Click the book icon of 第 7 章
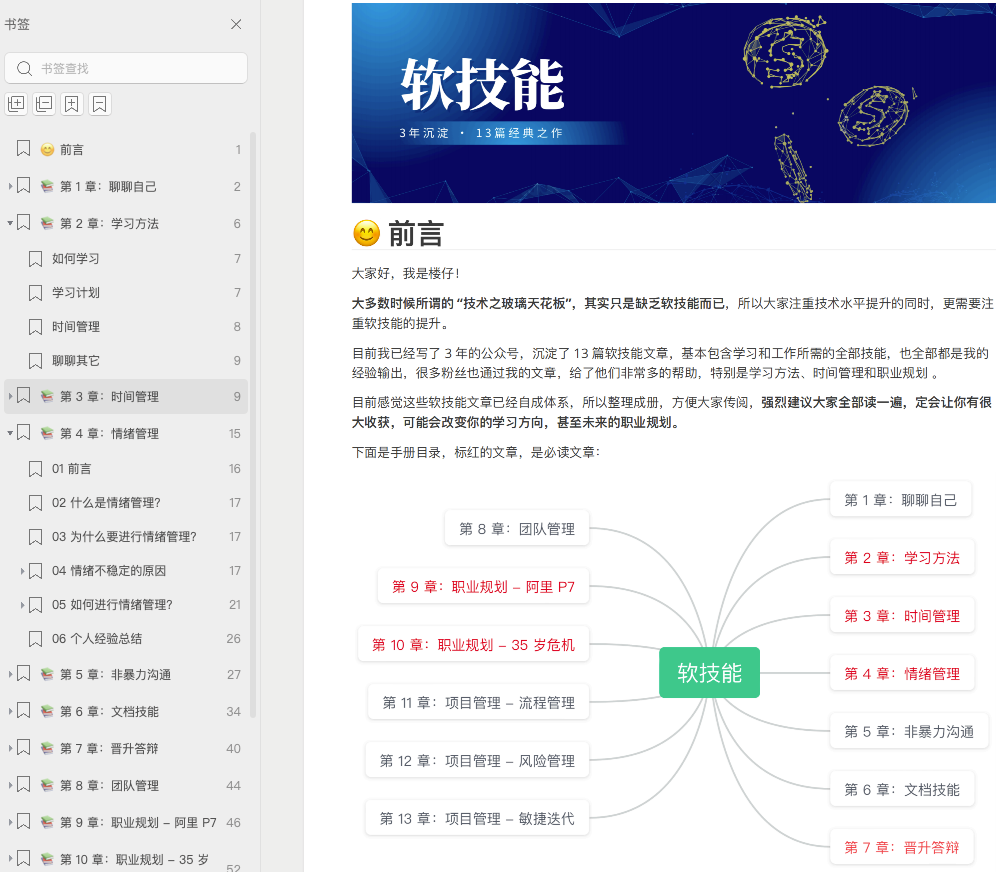1004x872 pixels. coord(47,748)
